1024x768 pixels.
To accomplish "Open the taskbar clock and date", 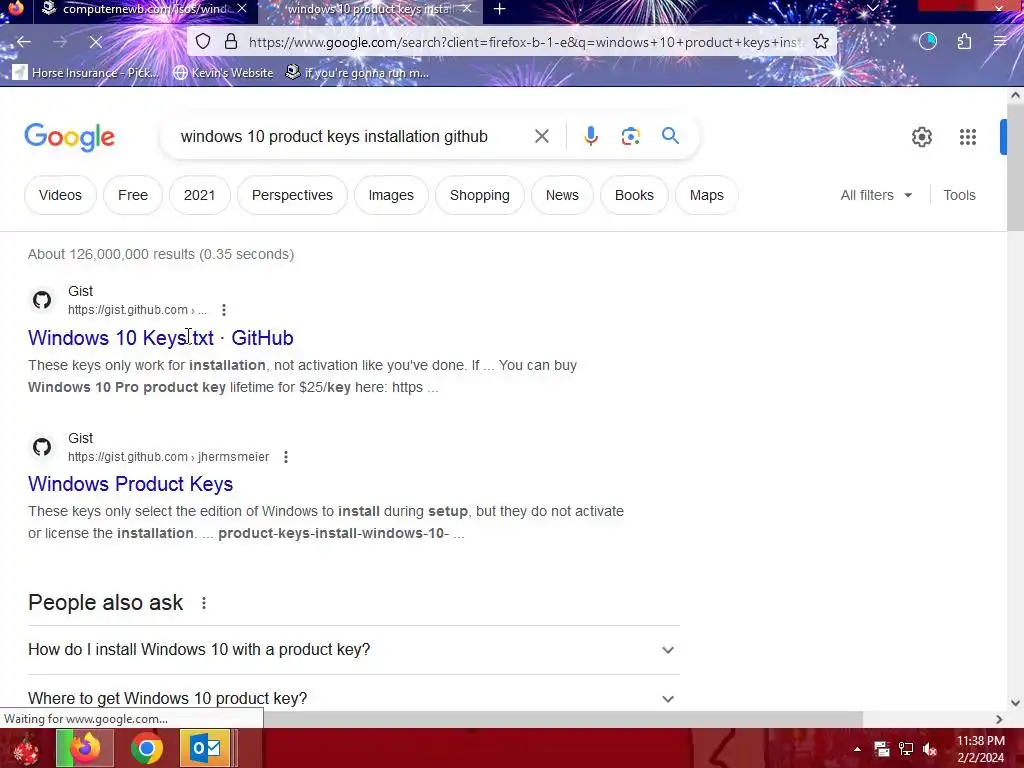I will point(980,749).
